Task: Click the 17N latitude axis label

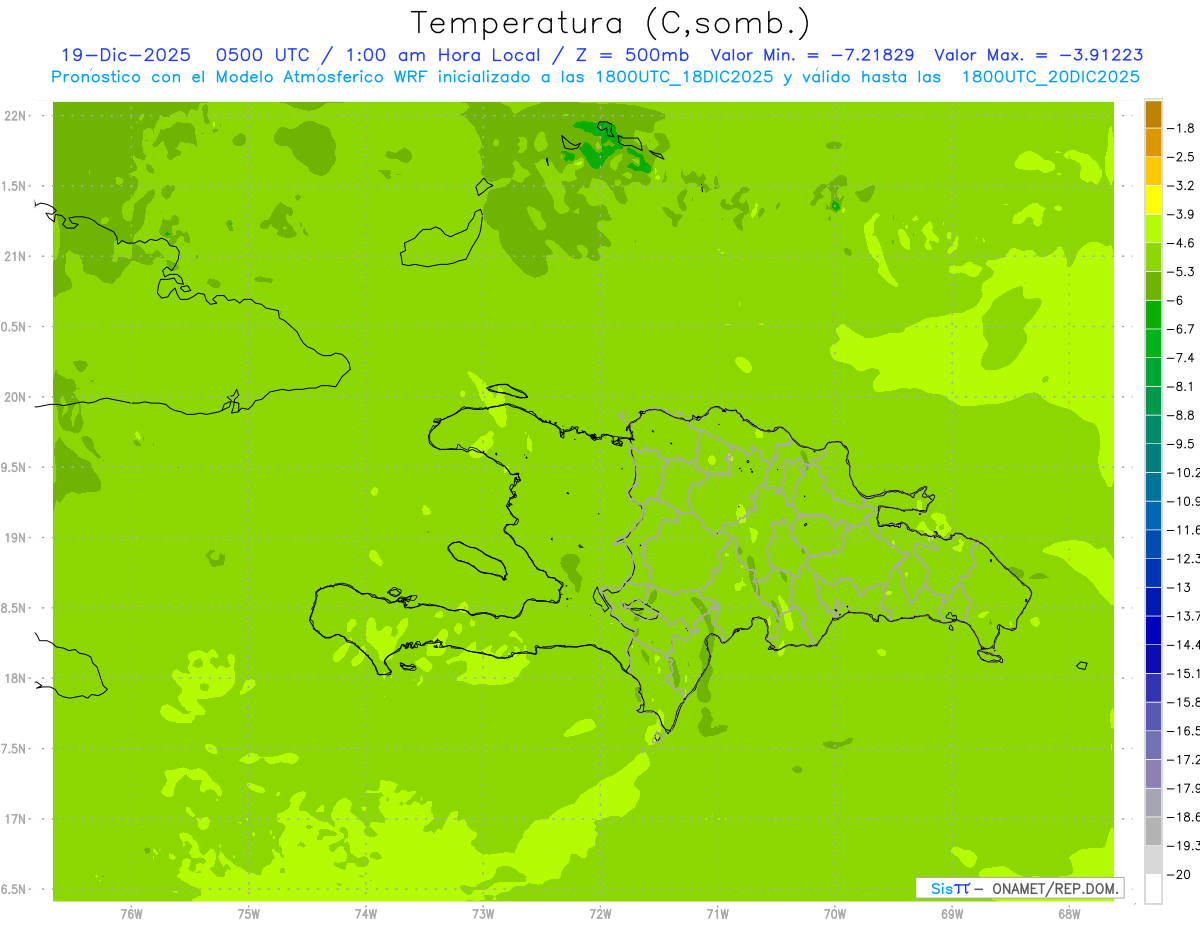Action: click(x=16, y=819)
